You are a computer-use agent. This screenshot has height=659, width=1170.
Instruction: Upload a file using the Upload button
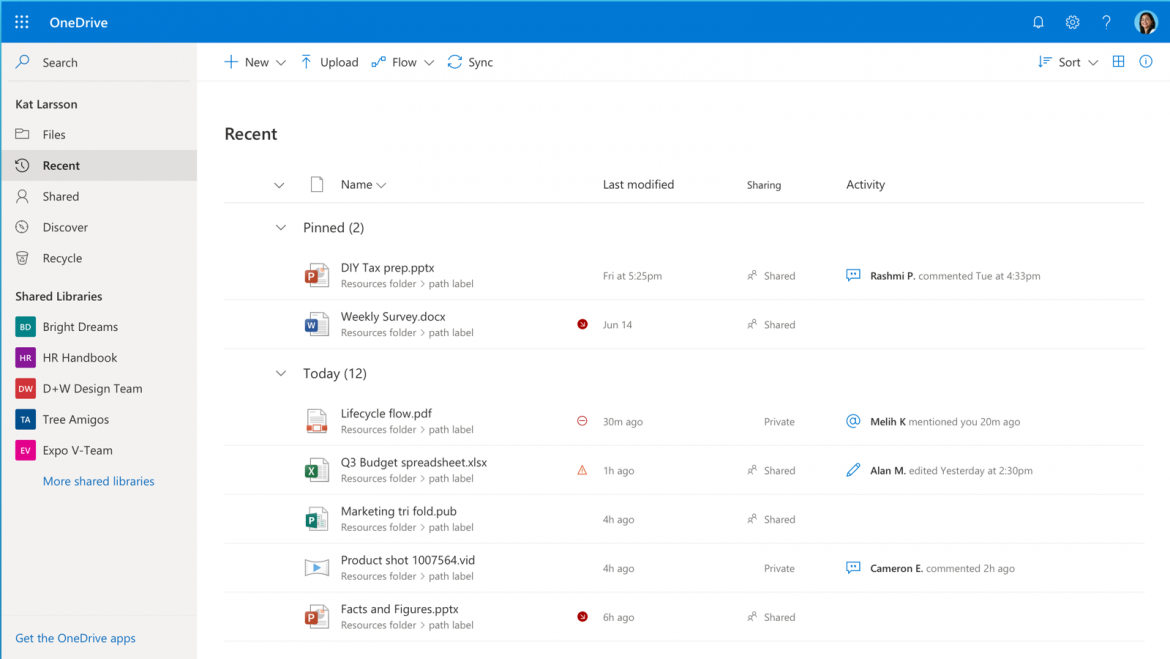click(x=330, y=61)
